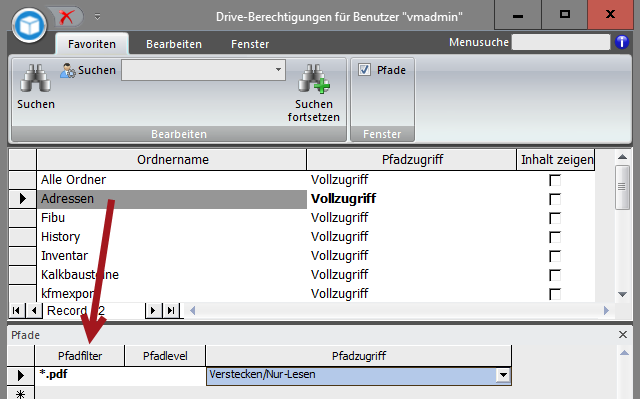Switch to the Bearbeiten ribbon tab
The image size is (640, 399).
[174, 44]
